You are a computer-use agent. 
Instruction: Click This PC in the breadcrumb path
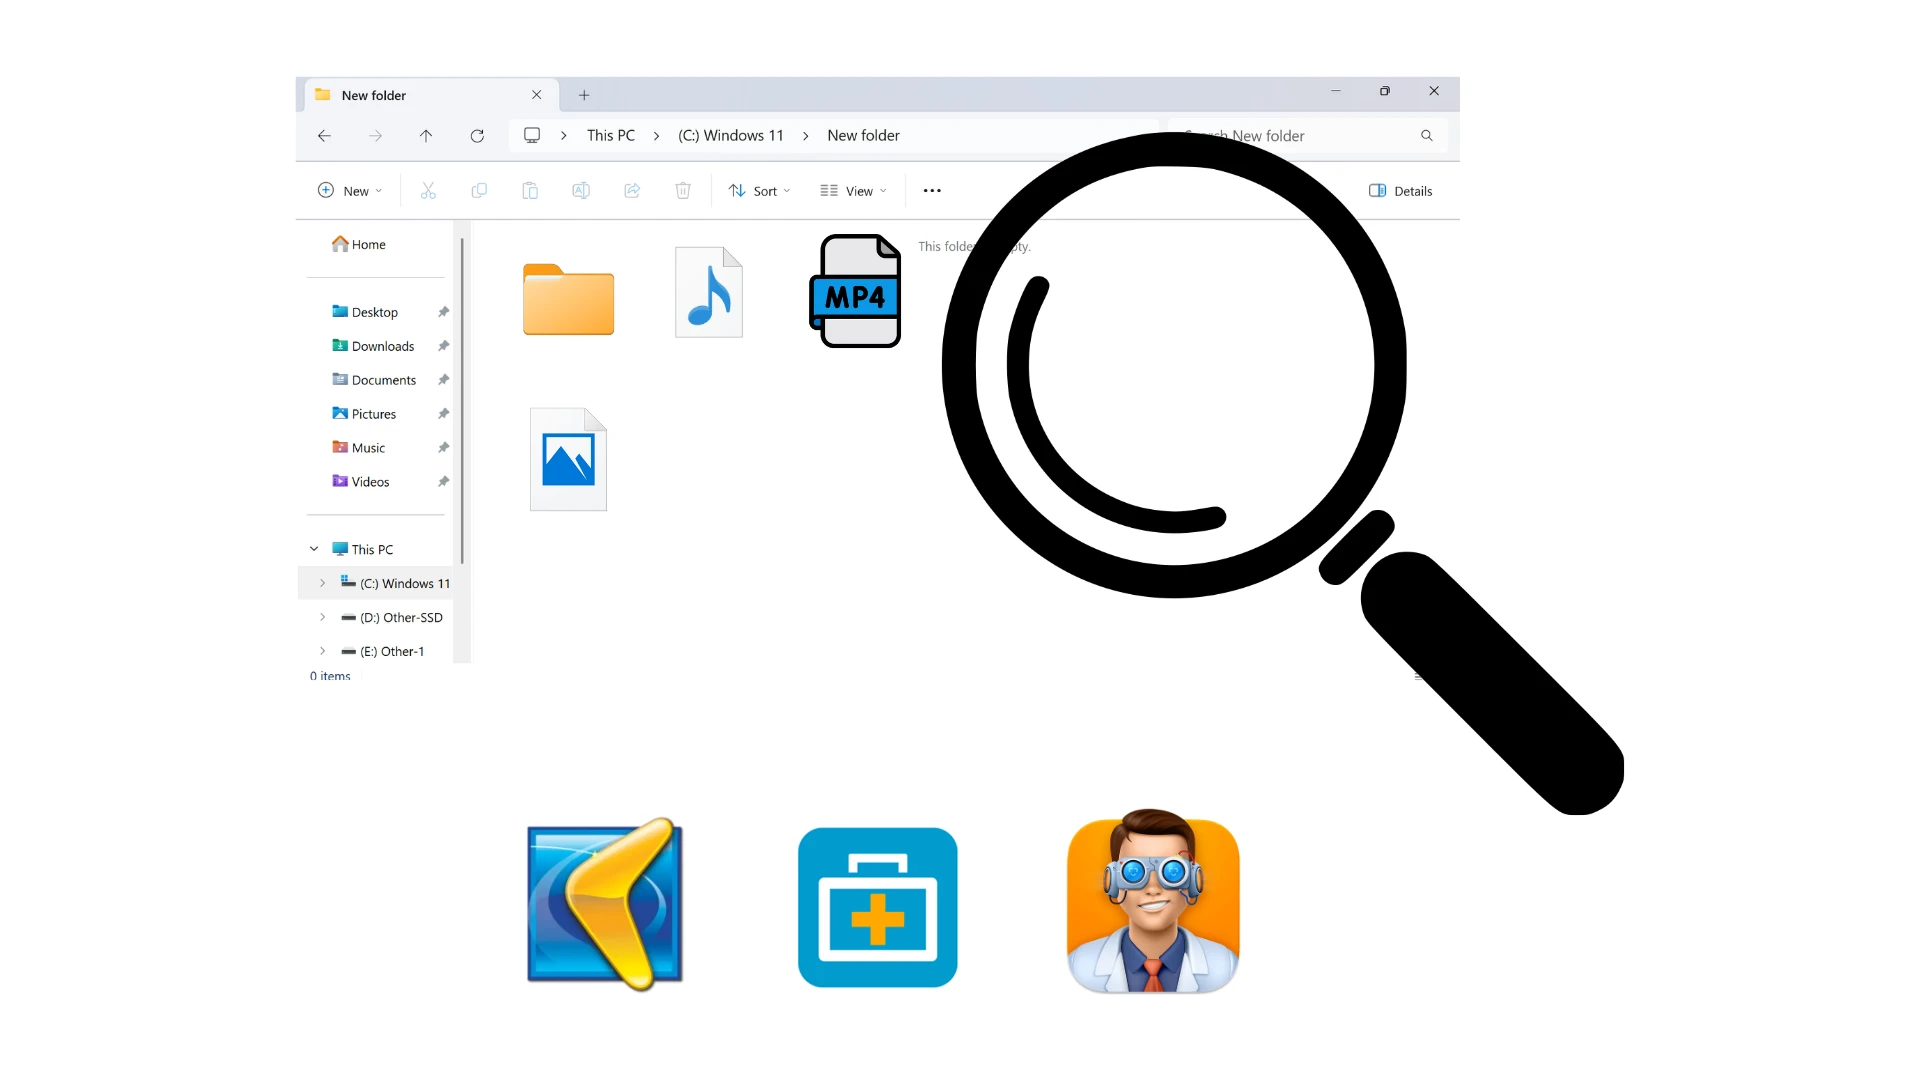coord(610,136)
